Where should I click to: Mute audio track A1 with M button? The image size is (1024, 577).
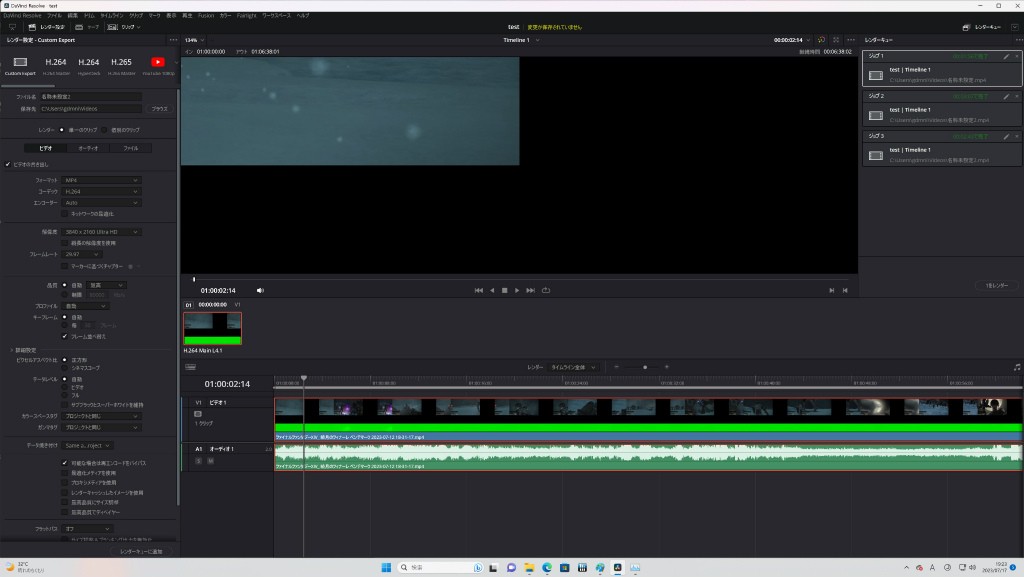click(x=211, y=460)
